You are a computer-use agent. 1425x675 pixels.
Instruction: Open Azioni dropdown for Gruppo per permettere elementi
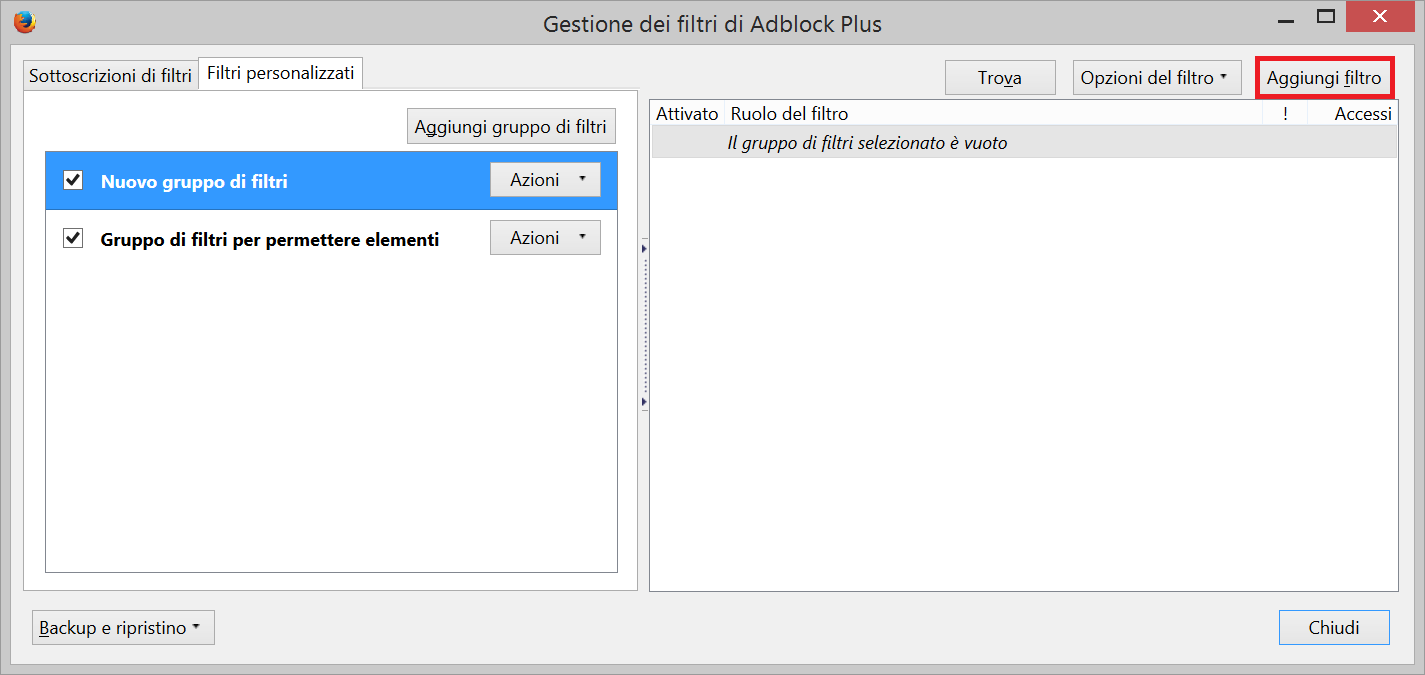click(545, 238)
